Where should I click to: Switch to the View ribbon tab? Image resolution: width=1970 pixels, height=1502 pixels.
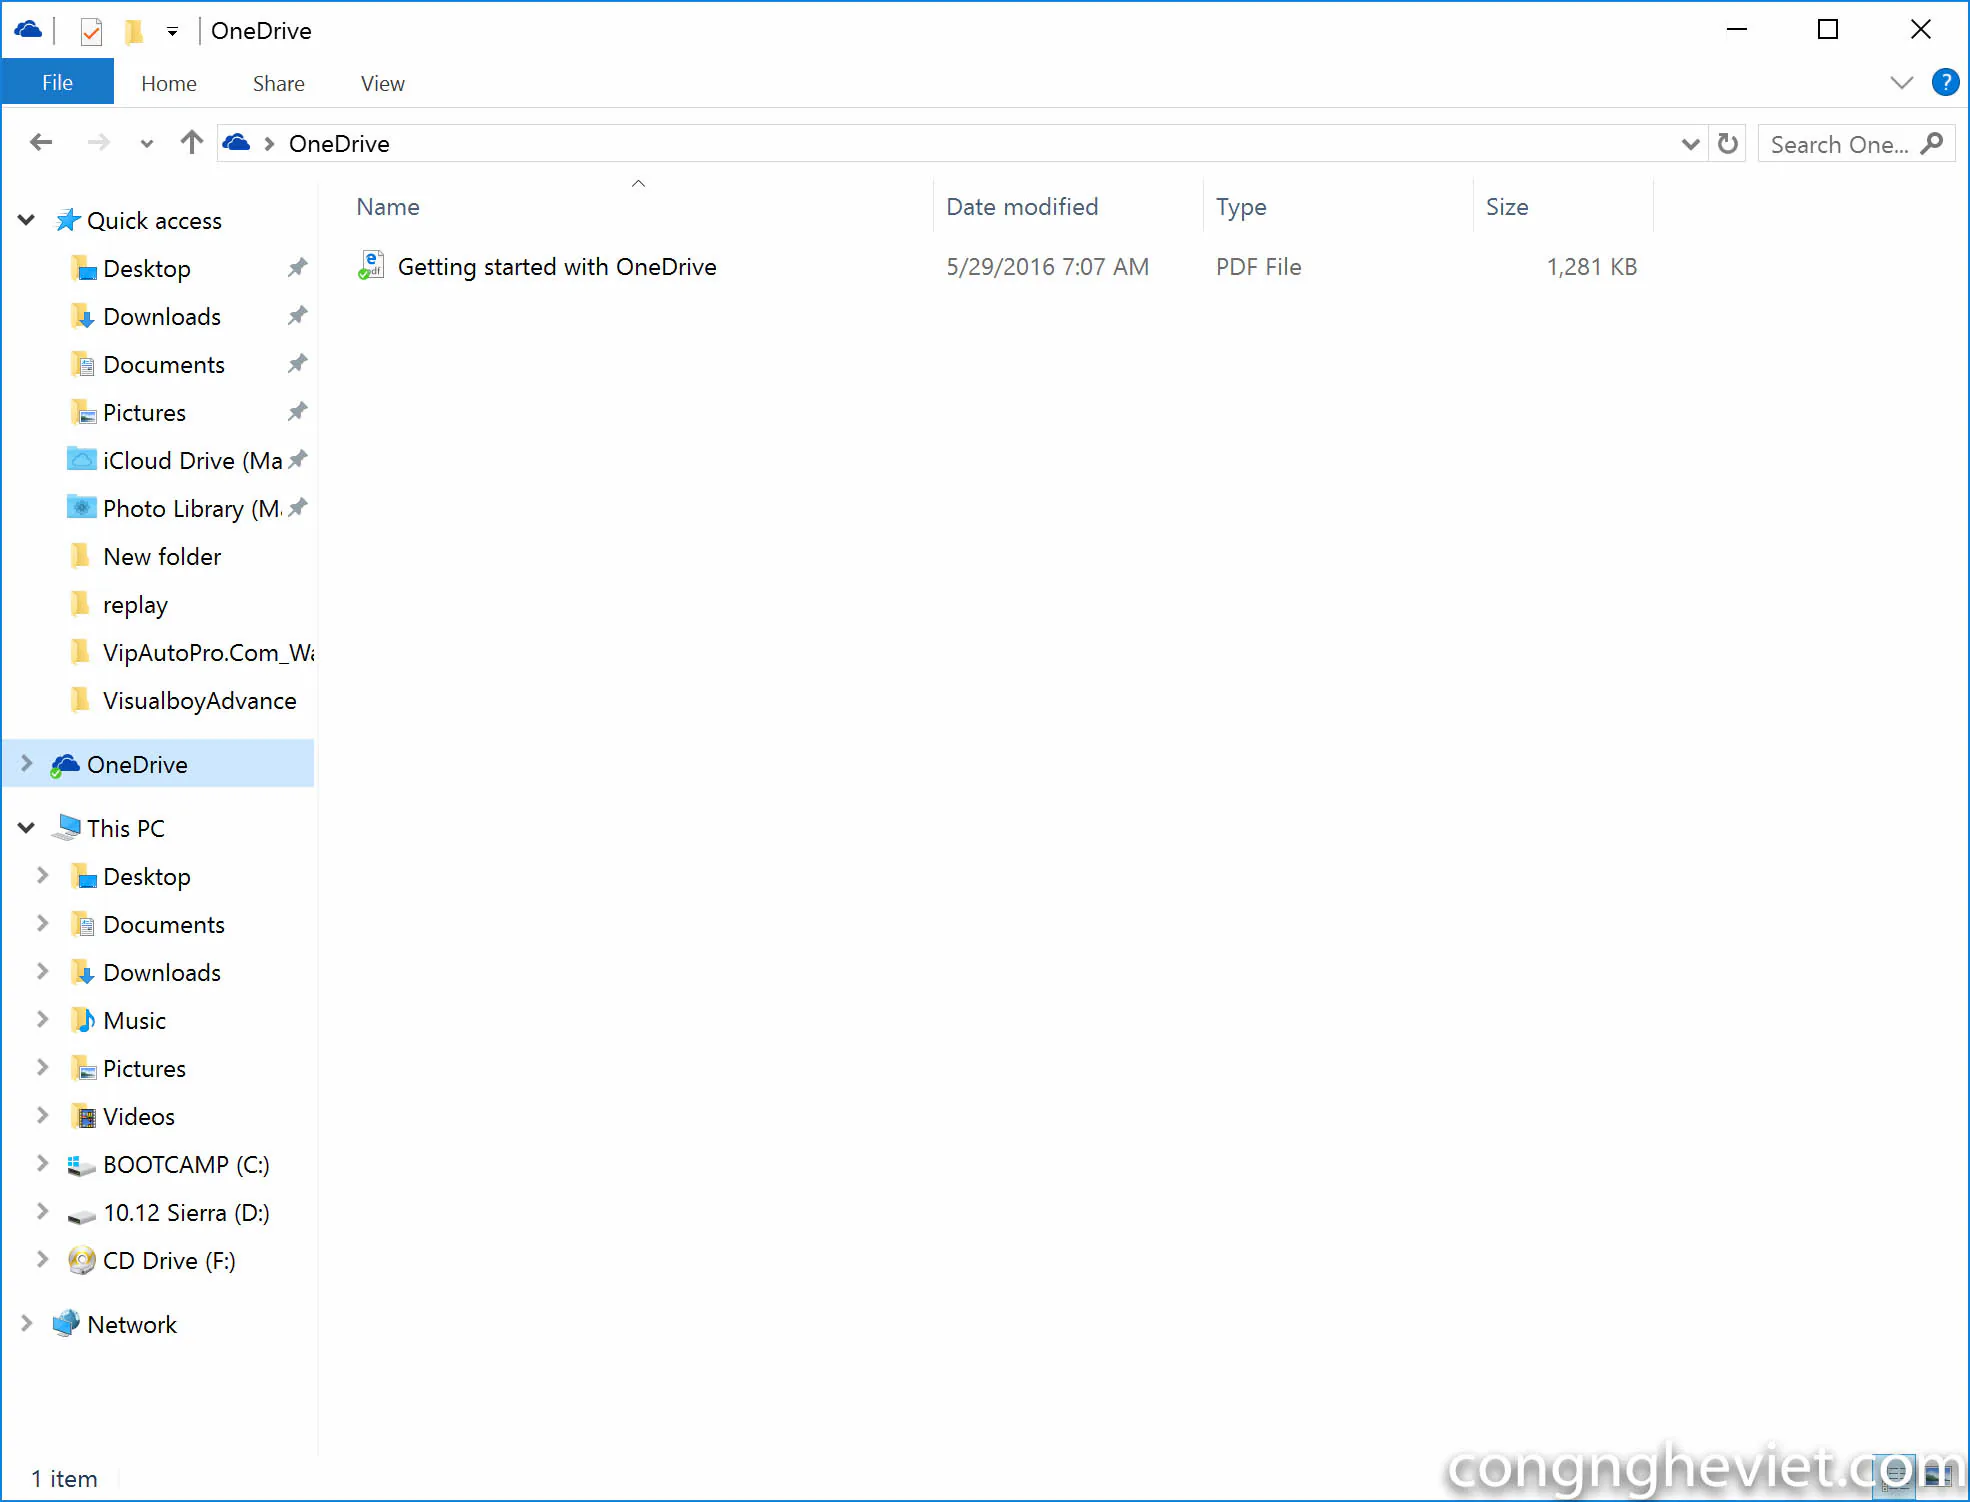pyautogui.click(x=382, y=84)
